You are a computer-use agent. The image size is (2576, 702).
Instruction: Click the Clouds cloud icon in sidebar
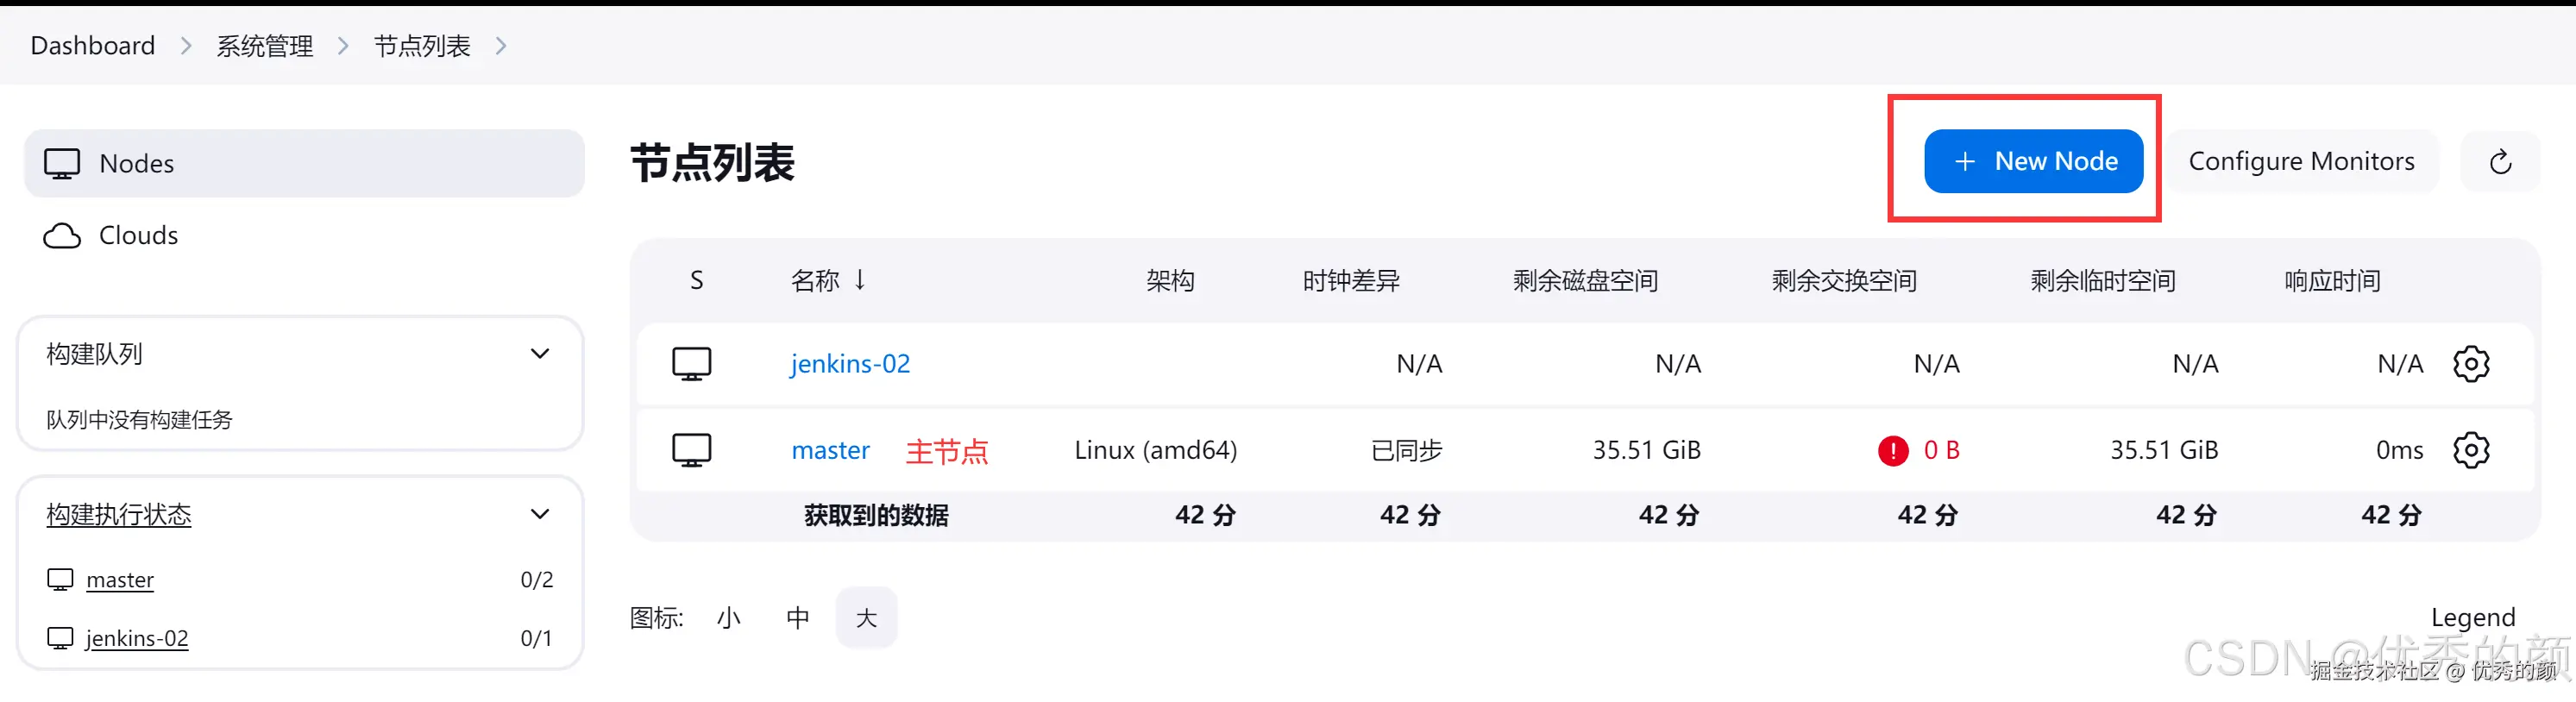[x=62, y=236]
